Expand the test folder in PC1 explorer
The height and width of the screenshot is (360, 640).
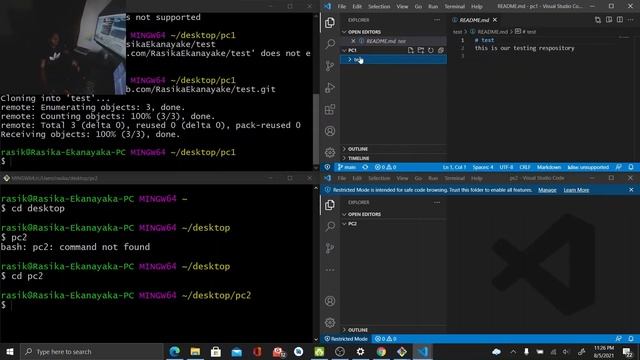394,60
